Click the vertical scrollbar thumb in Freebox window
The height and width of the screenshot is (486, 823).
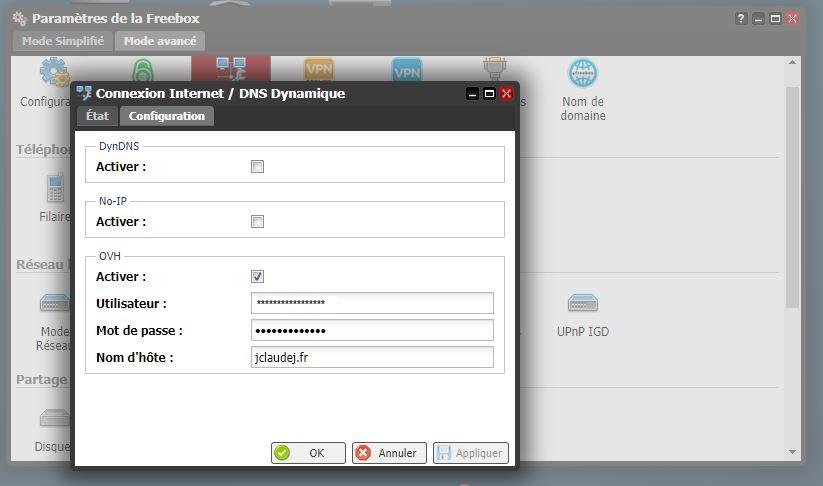tap(793, 197)
